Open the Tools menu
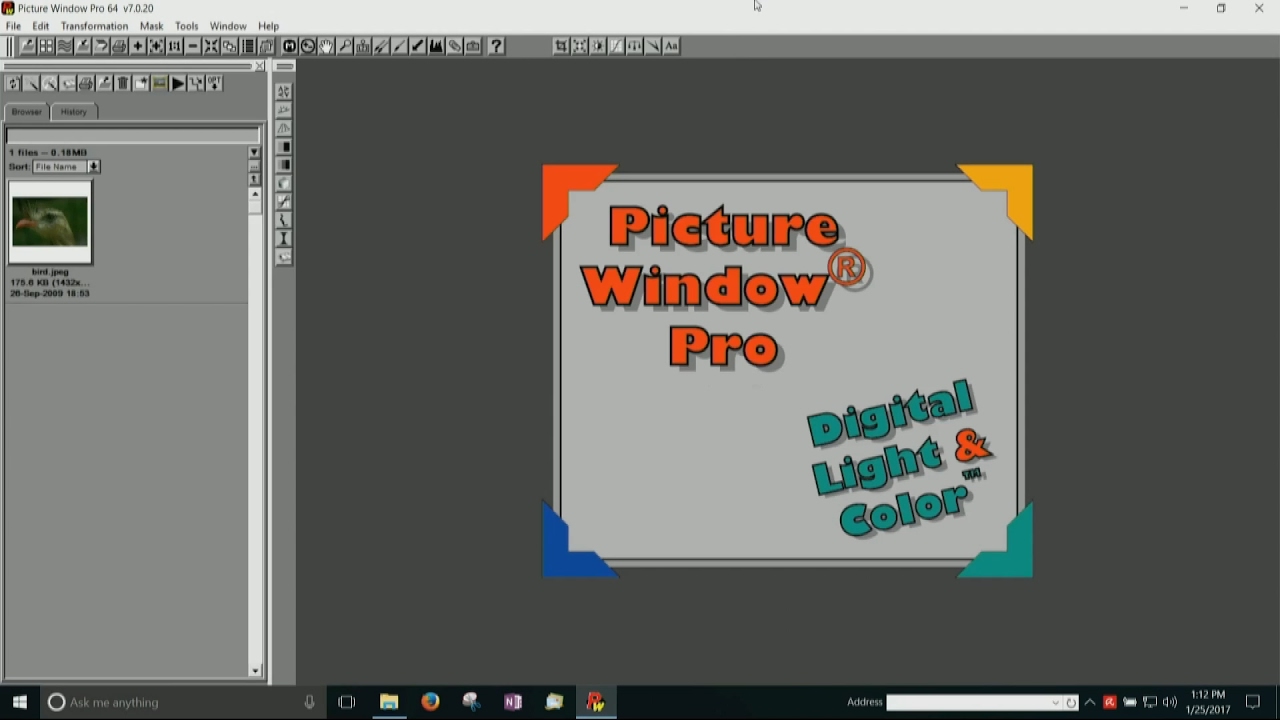This screenshot has height=720, width=1280. coord(186,26)
